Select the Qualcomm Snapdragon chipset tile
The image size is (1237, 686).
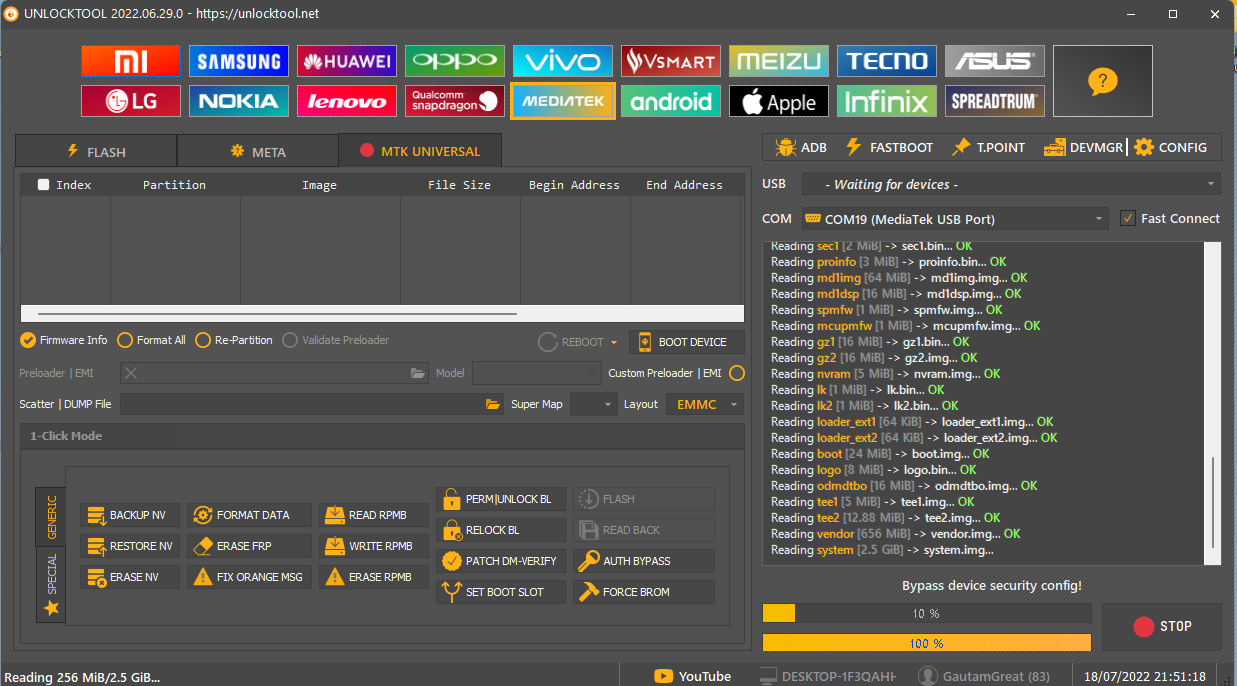tap(454, 101)
